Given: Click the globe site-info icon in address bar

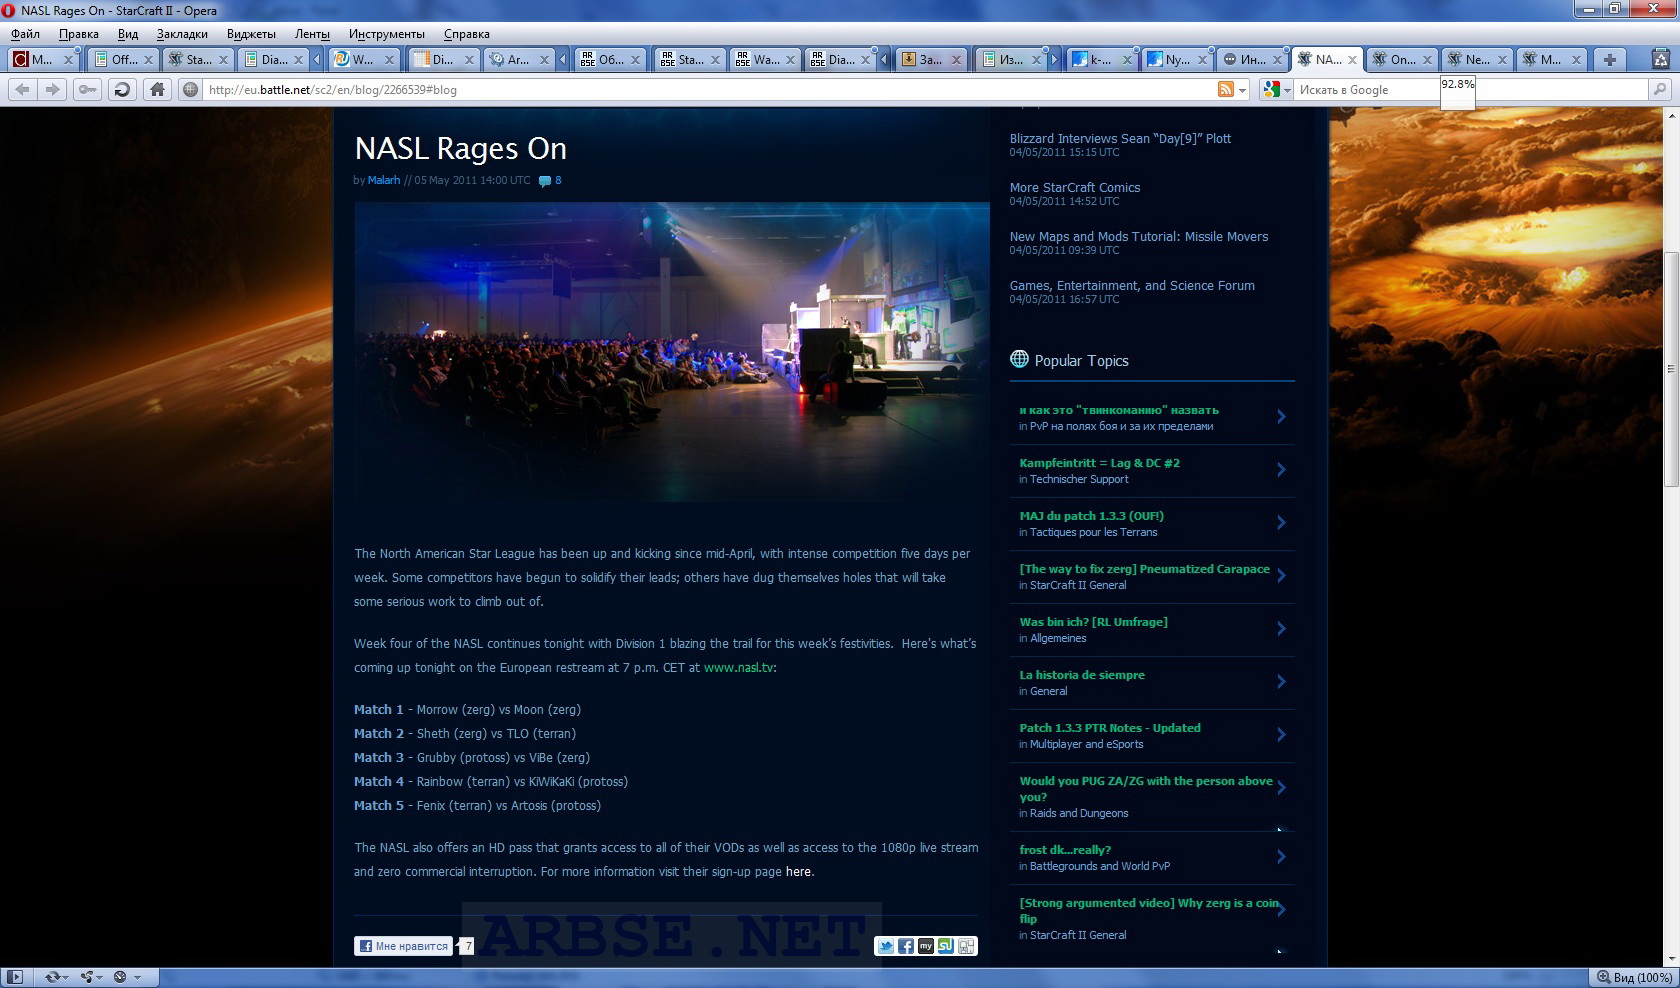Looking at the screenshot, I should click(190, 89).
